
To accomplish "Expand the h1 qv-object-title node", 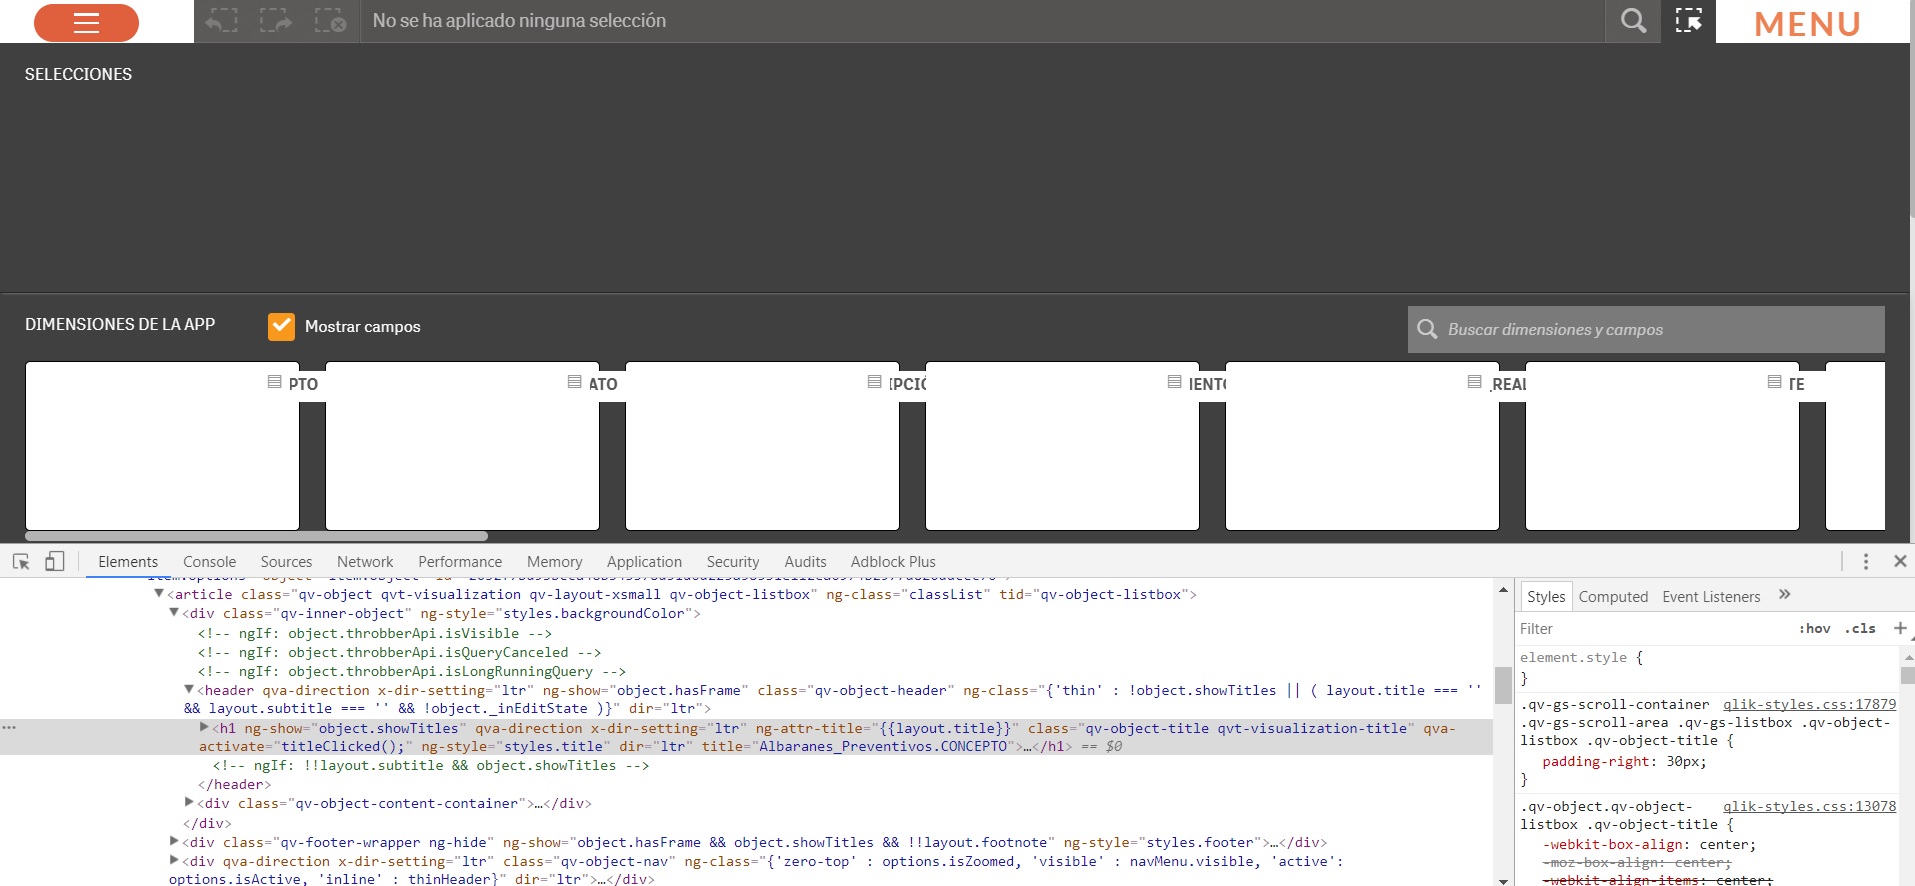I will coord(204,727).
